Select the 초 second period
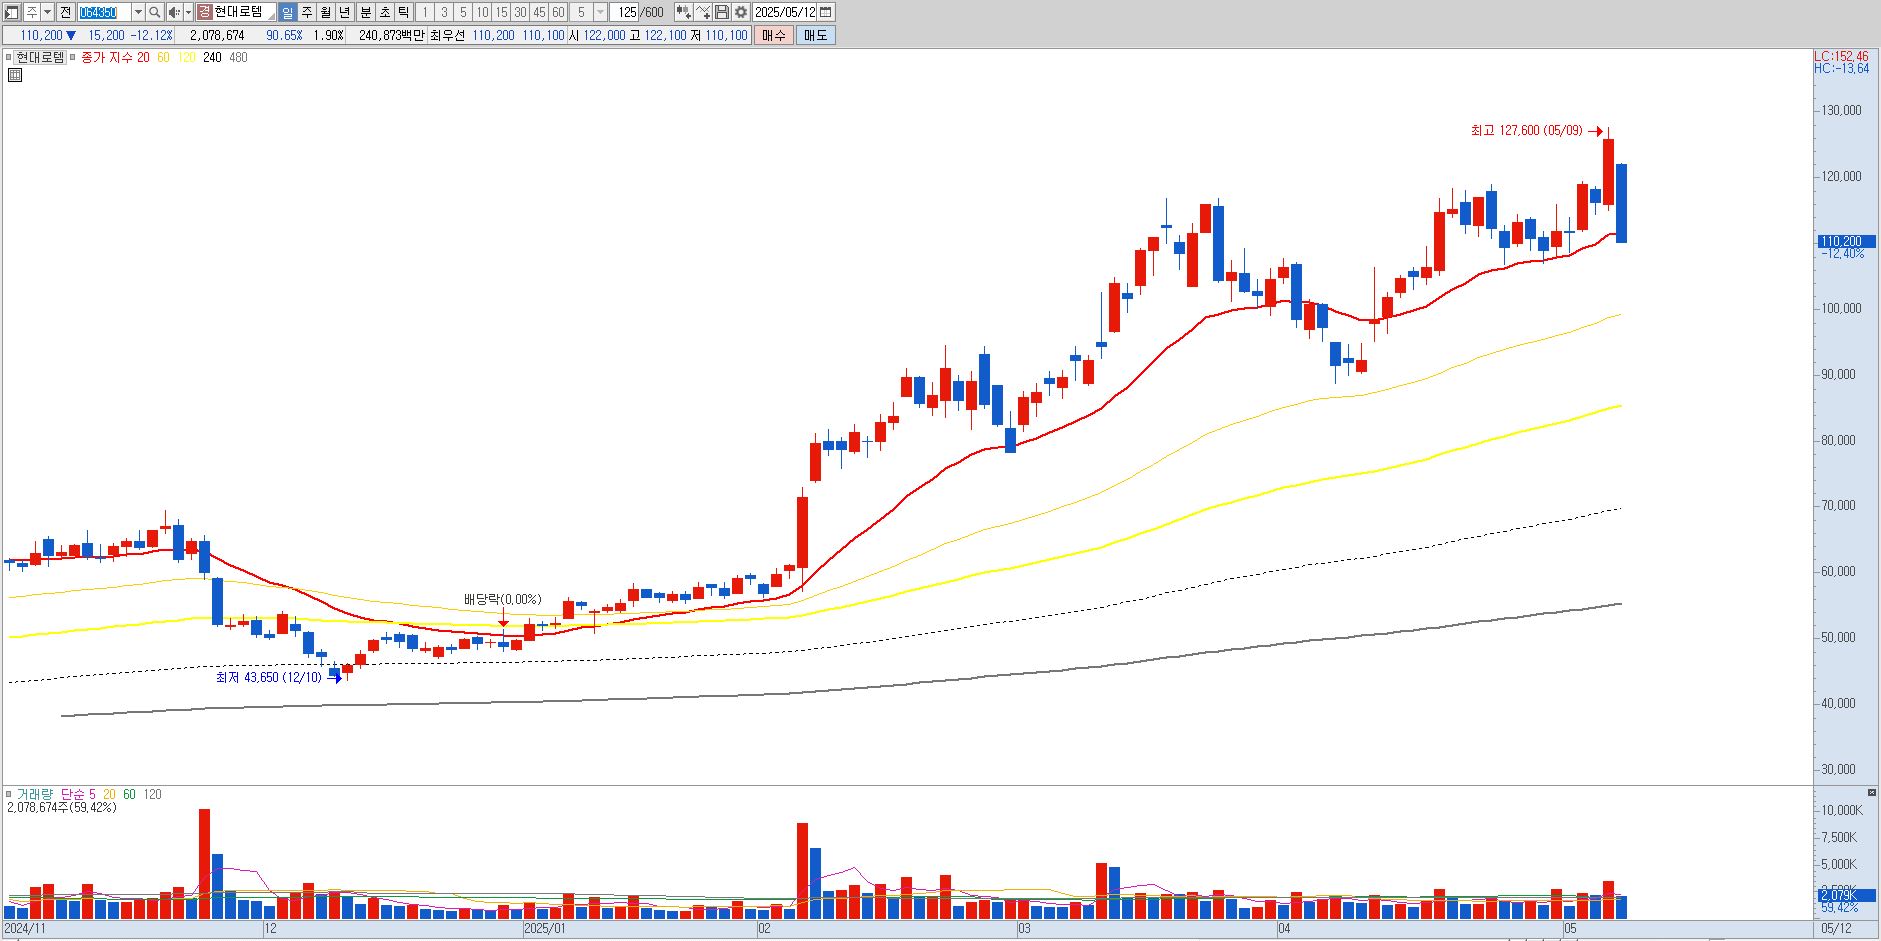 coord(384,12)
